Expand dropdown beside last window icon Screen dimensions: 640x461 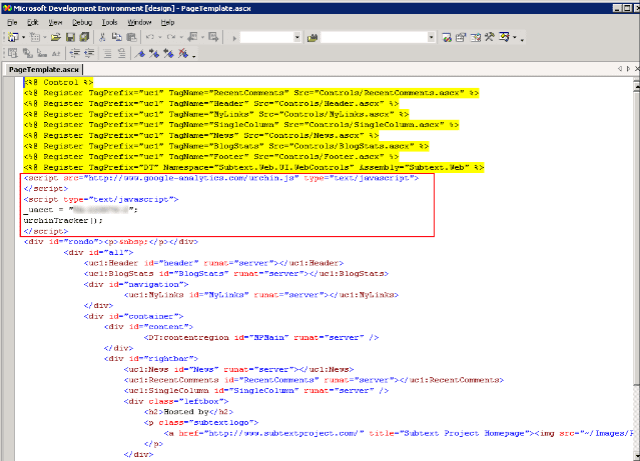(x=515, y=38)
